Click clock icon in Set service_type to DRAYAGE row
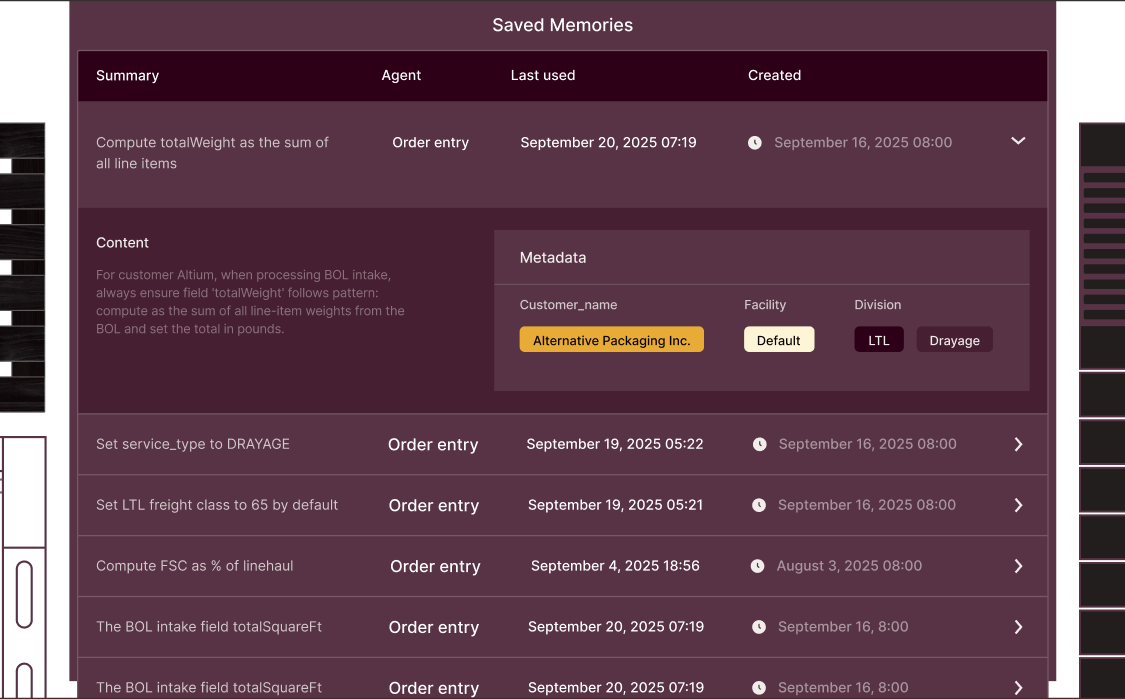This screenshot has width=1125, height=699. click(760, 444)
